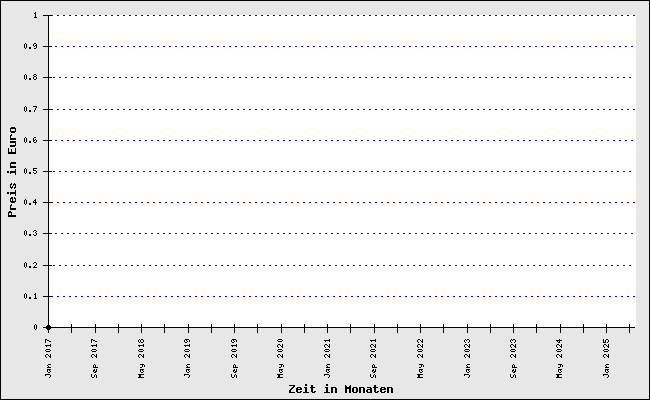
Task: Click the 'May 2018' x-axis label
Action: pyautogui.click(x=141, y=359)
